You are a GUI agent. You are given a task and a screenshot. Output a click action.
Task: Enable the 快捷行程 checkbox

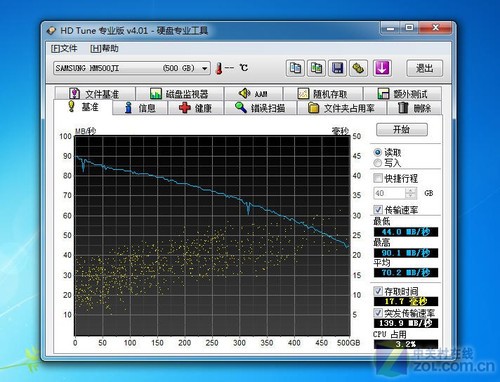pos(378,178)
